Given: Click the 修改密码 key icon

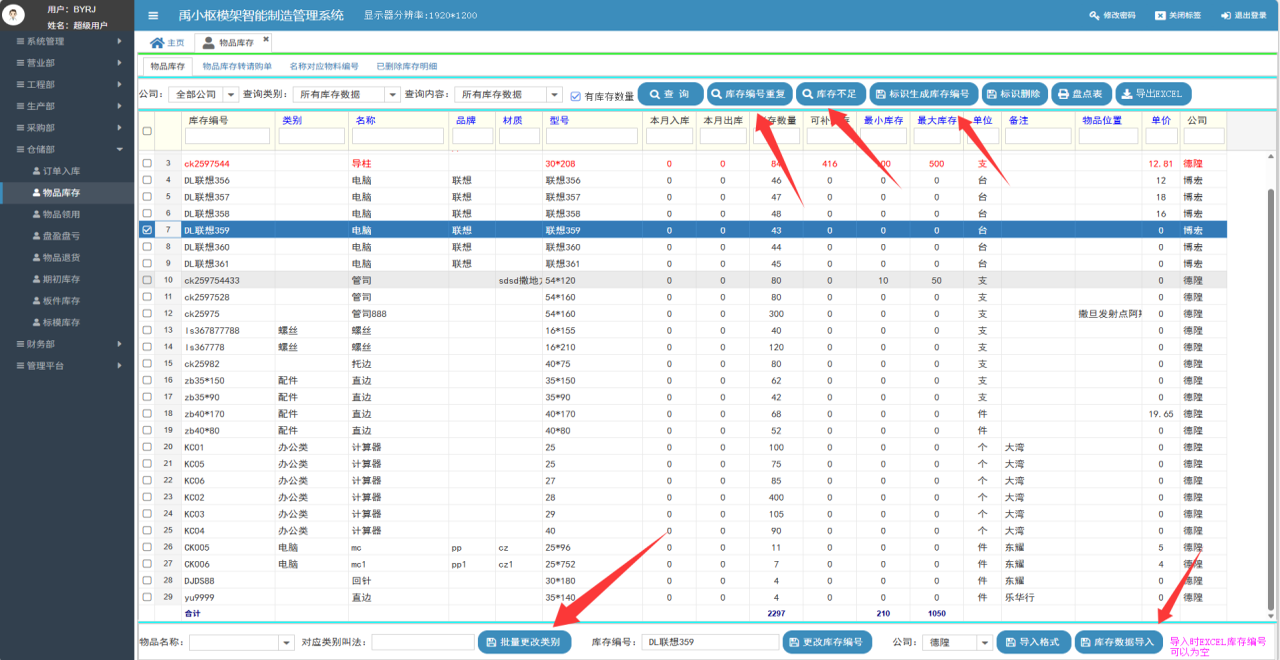Looking at the screenshot, I should point(1094,16).
